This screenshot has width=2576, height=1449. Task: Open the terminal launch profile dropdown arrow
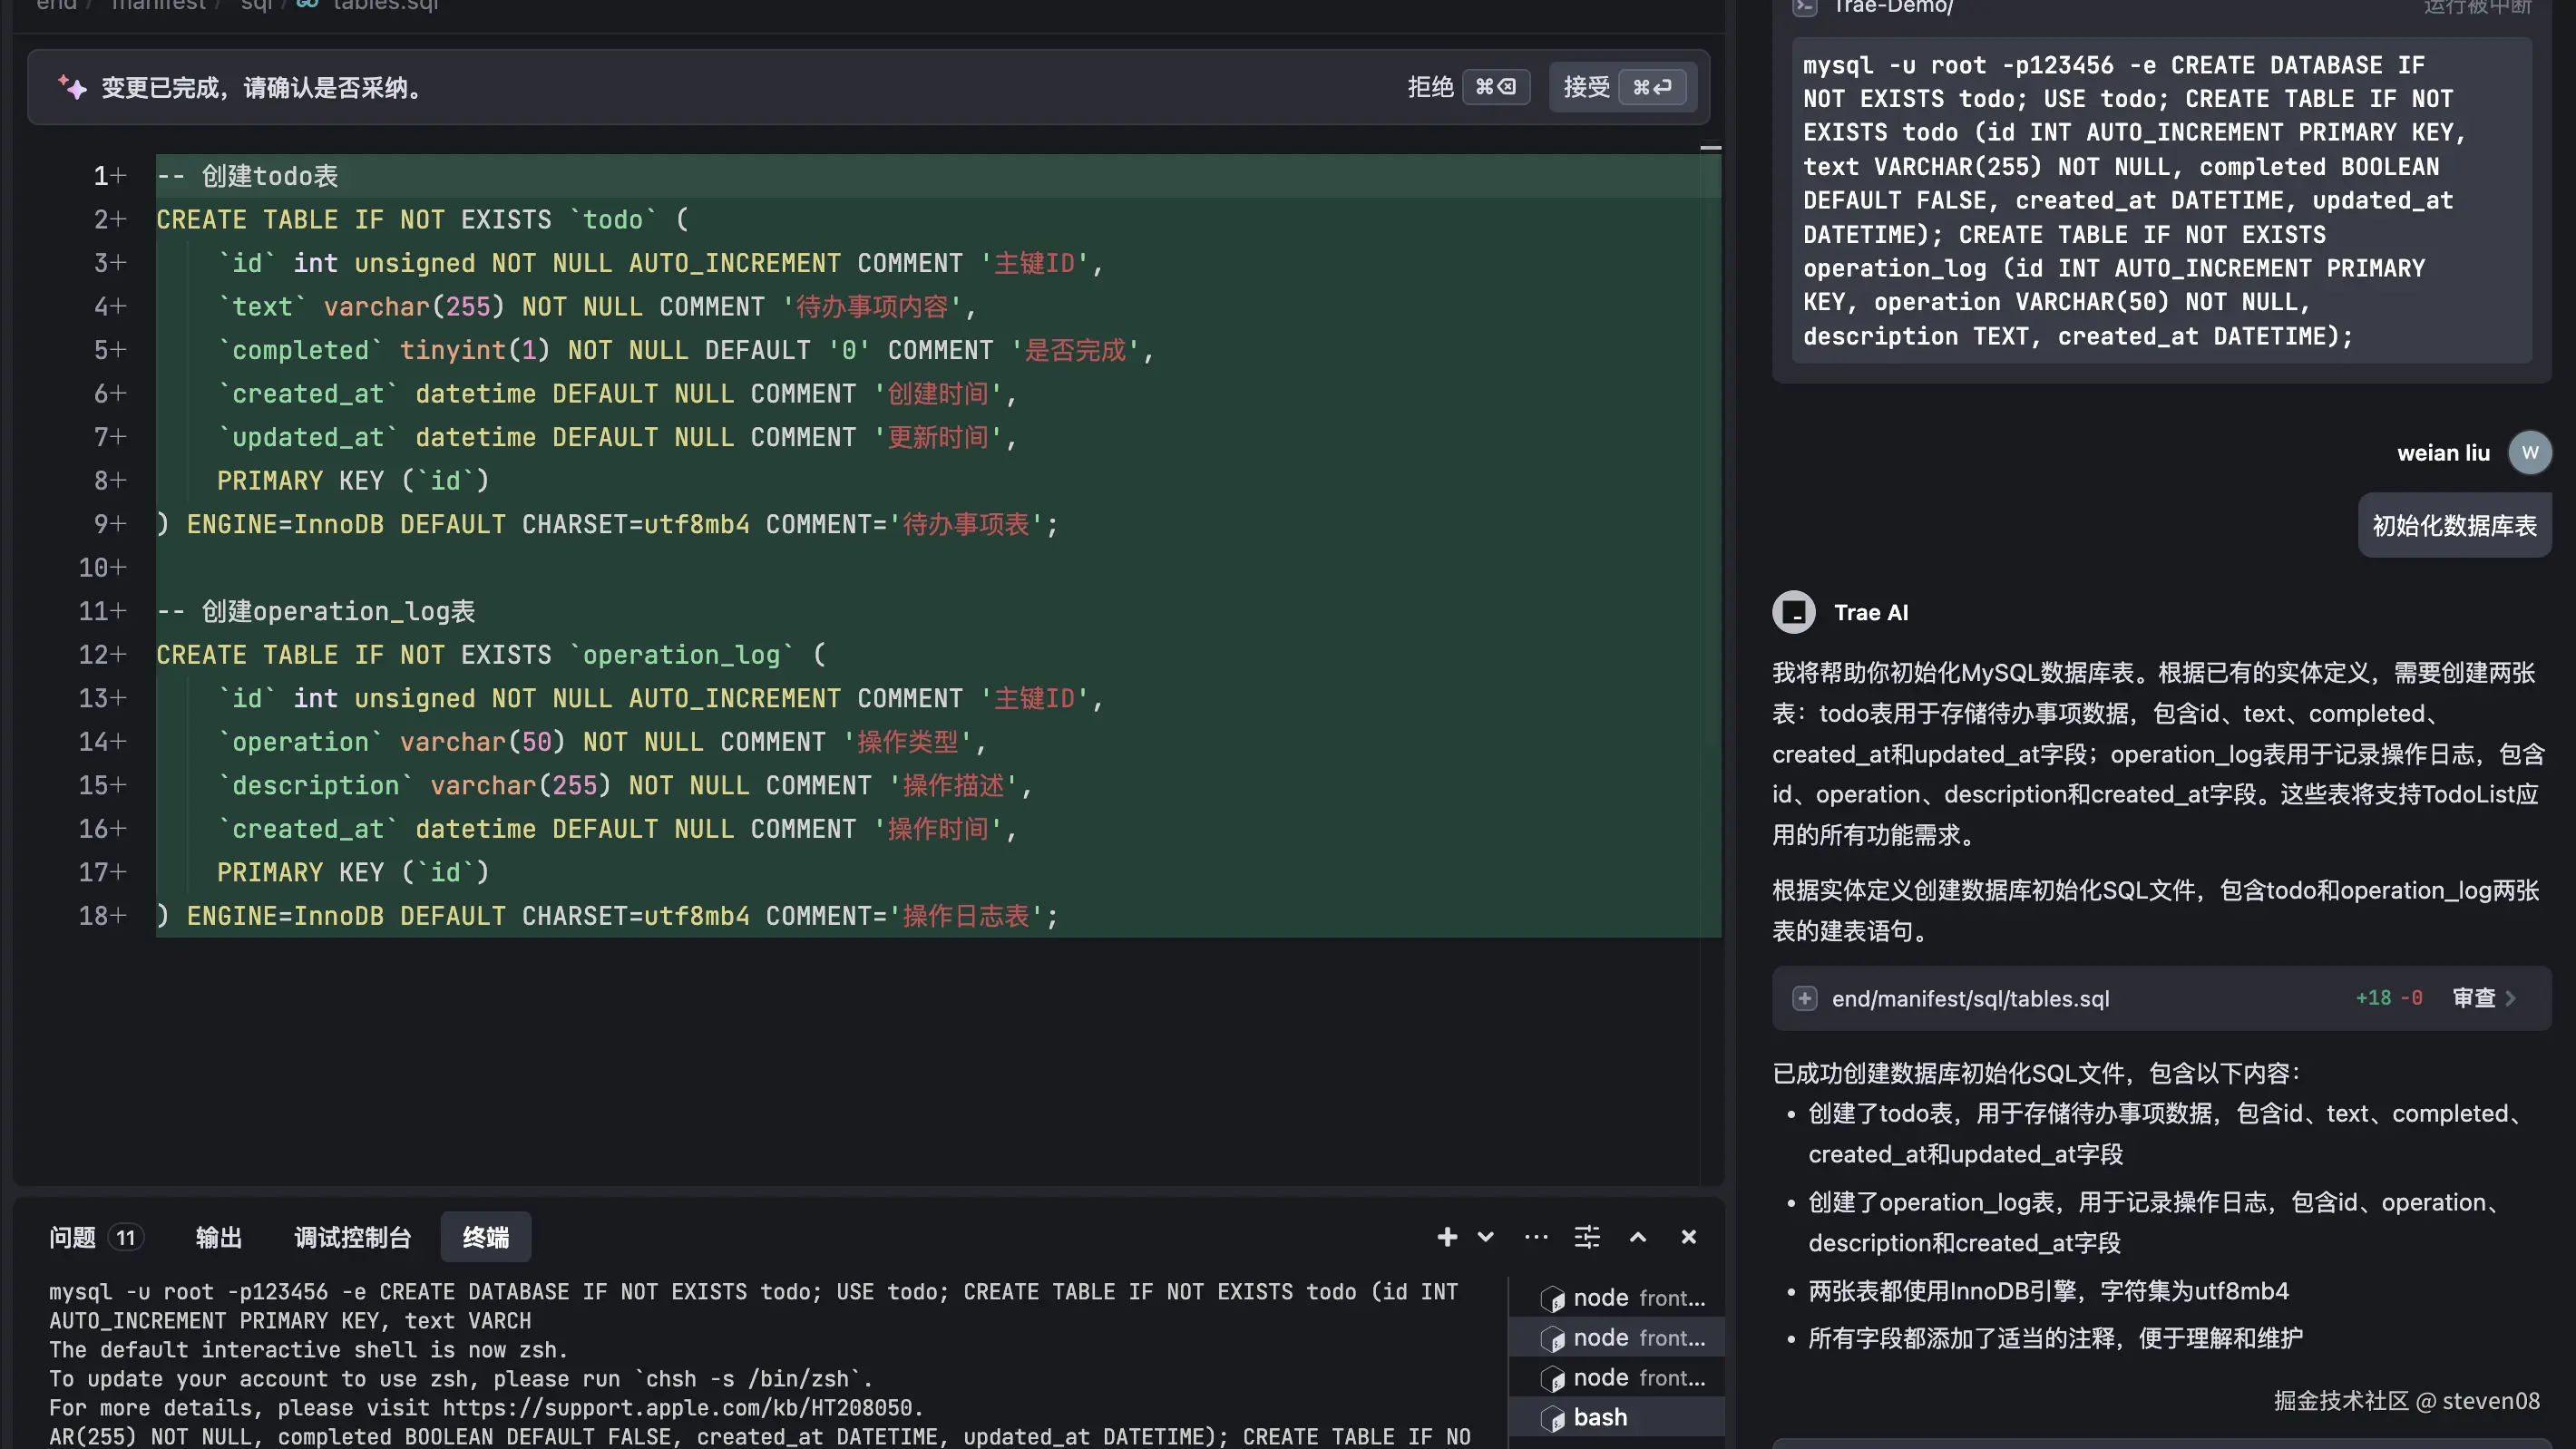pos(1486,1237)
